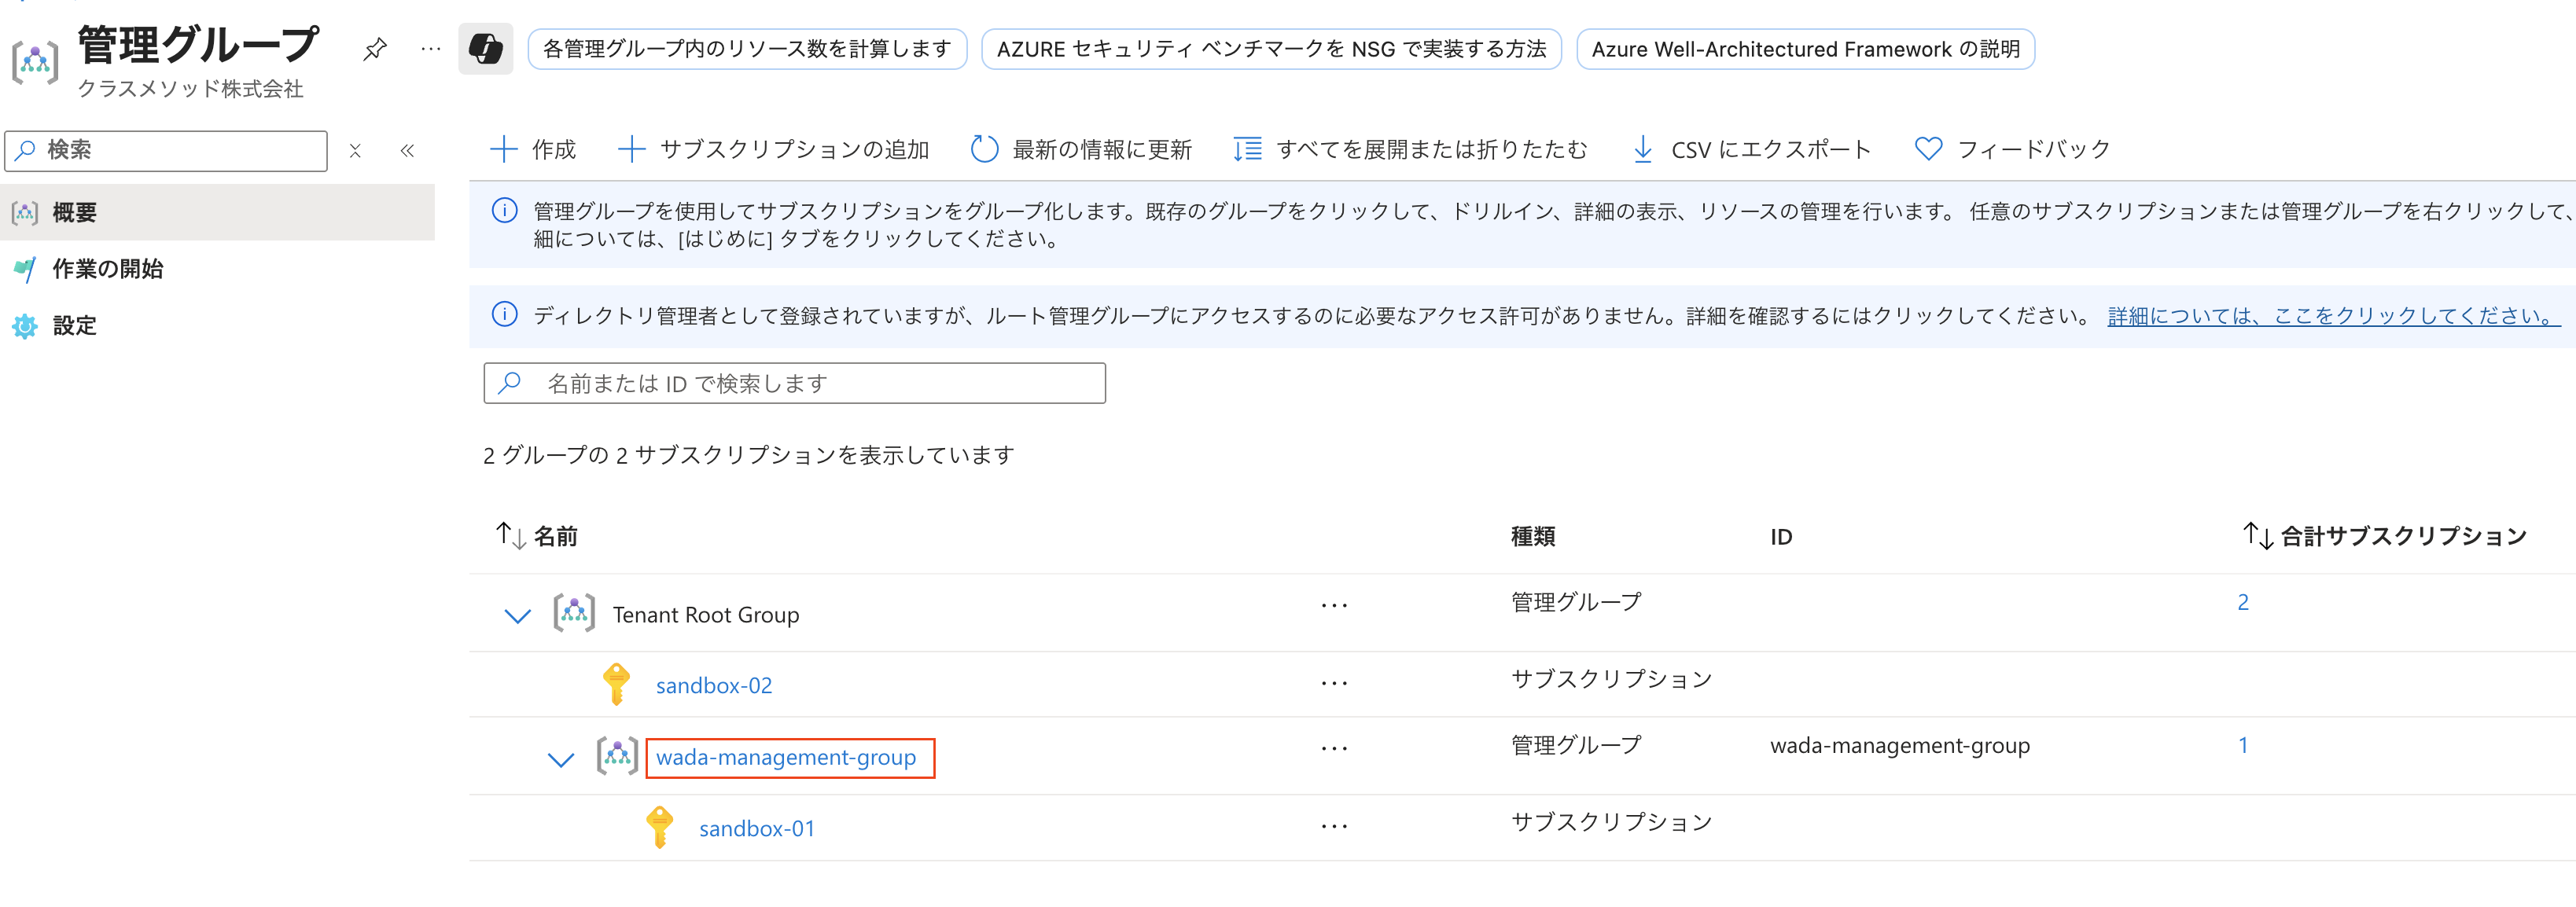Open the ellipsis menu for Tenant Root Group
Screen dimensions: 2576x907
pos(1334,605)
